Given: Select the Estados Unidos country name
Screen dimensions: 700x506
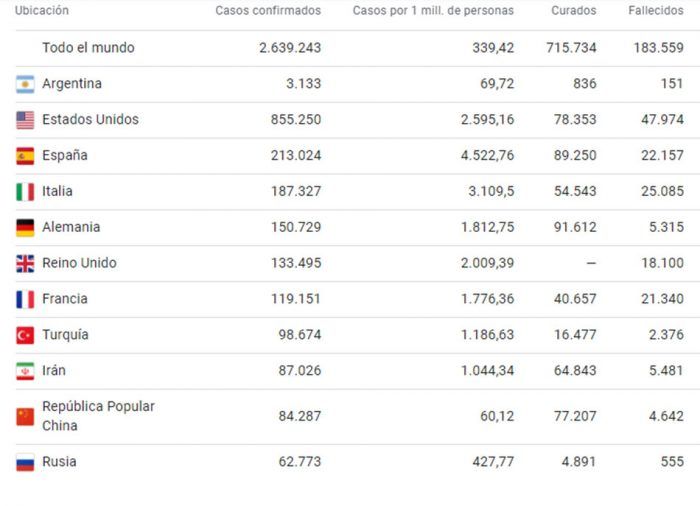Looking at the screenshot, I should tap(90, 119).
